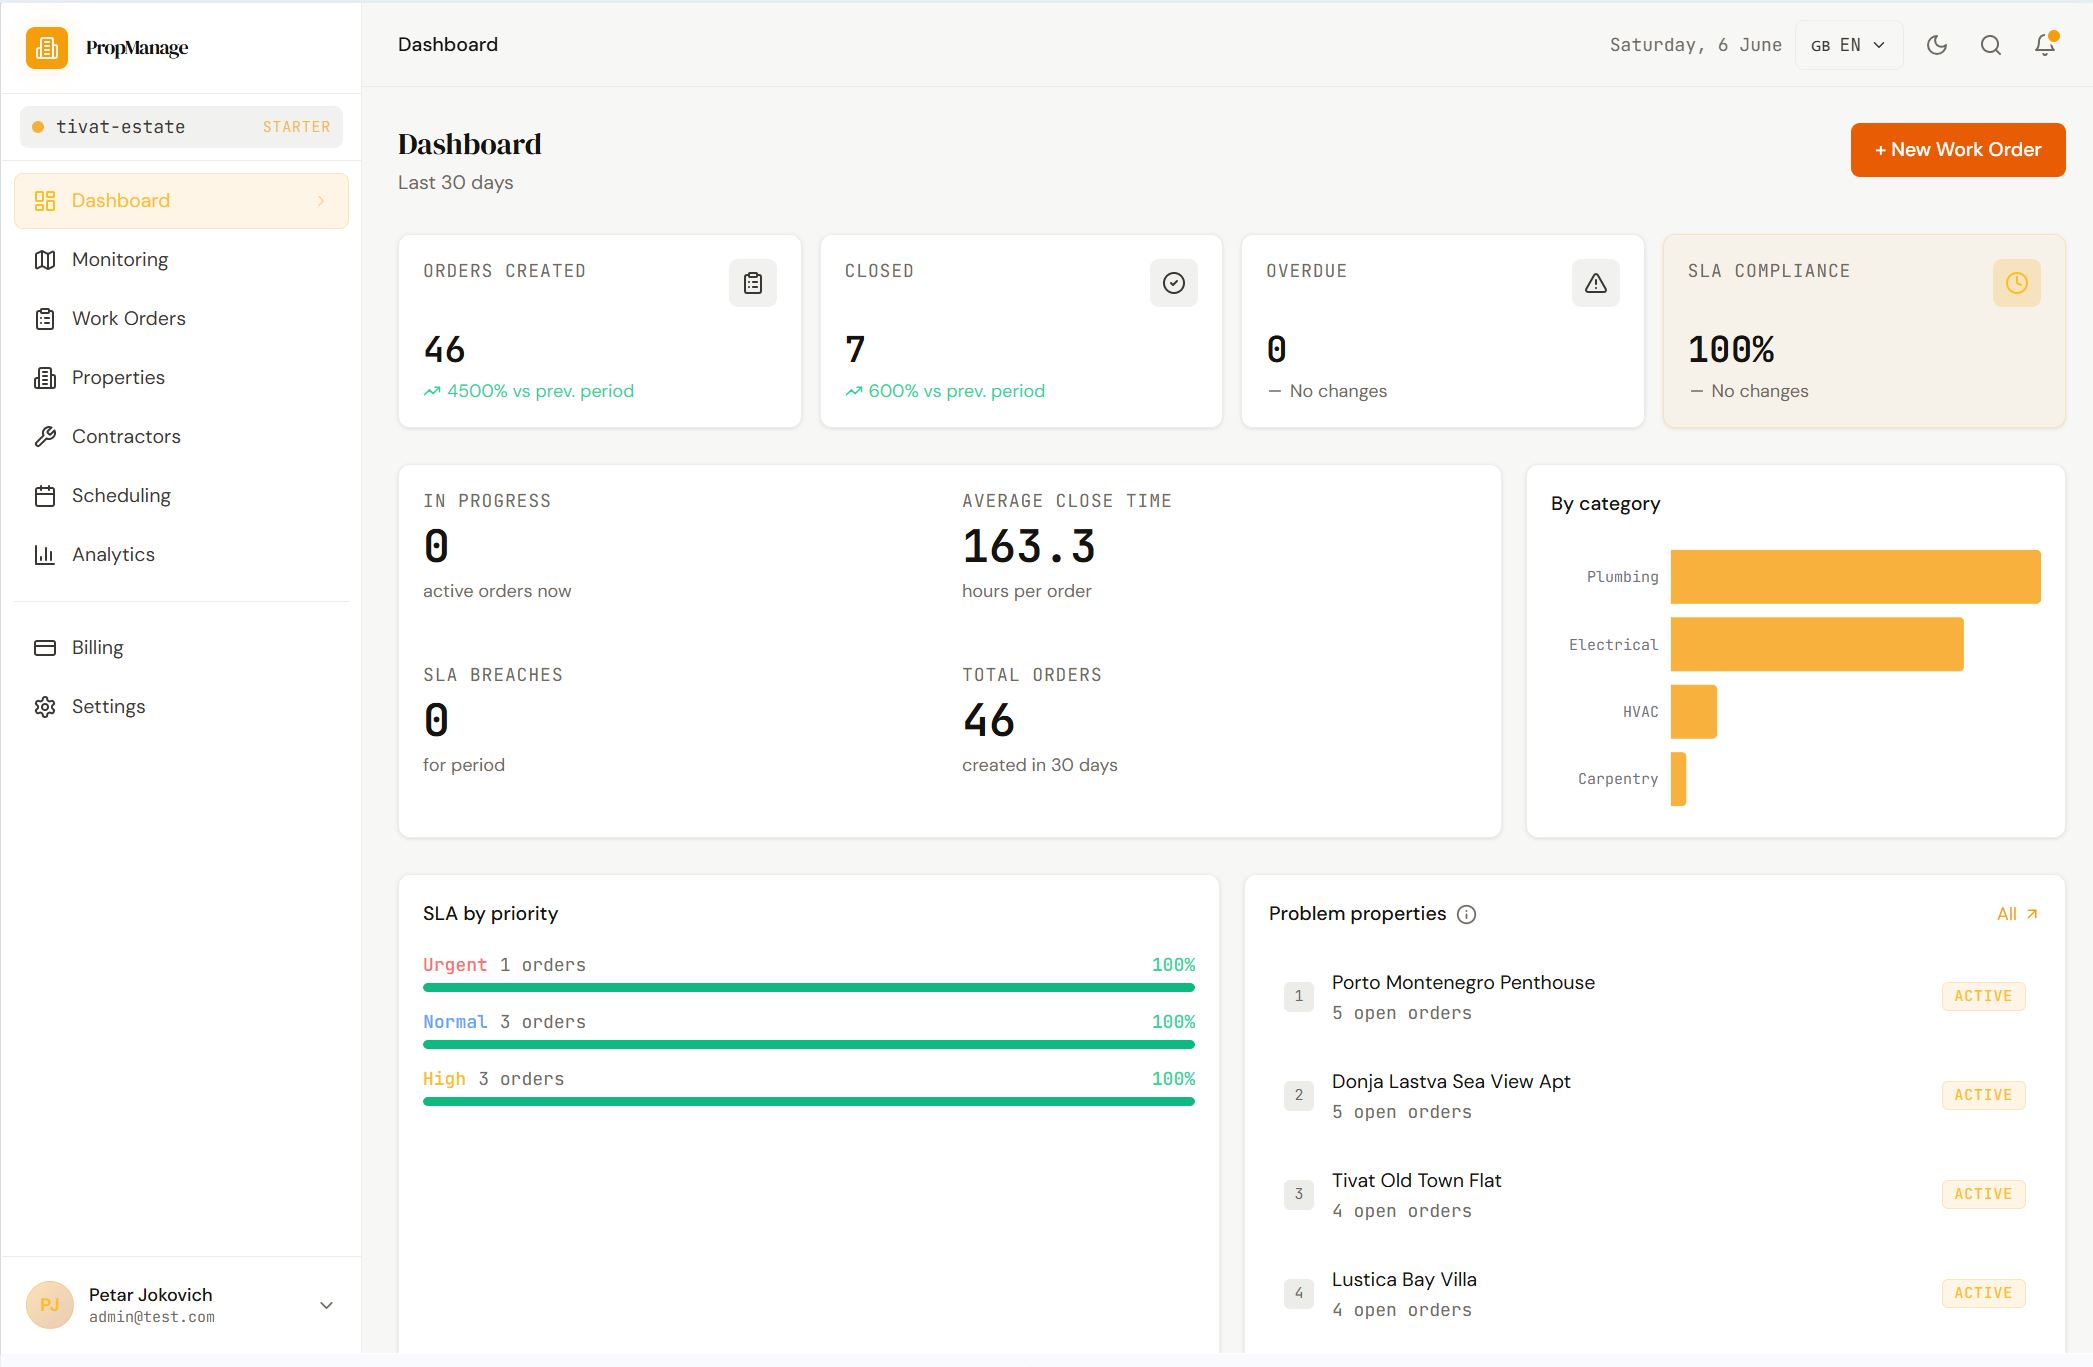Click the SLA Compliance 100% value
Screen dimensions: 2093x1367
pyautogui.click(x=1731, y=350)
